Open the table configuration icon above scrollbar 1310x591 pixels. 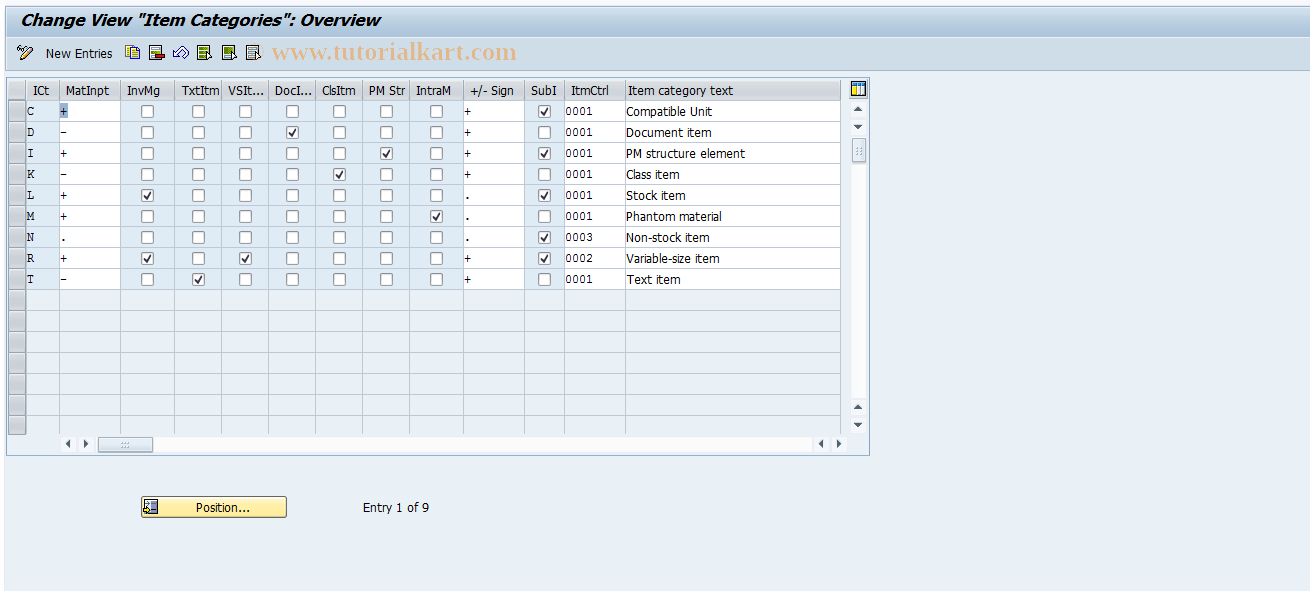(x=857, y=88)
